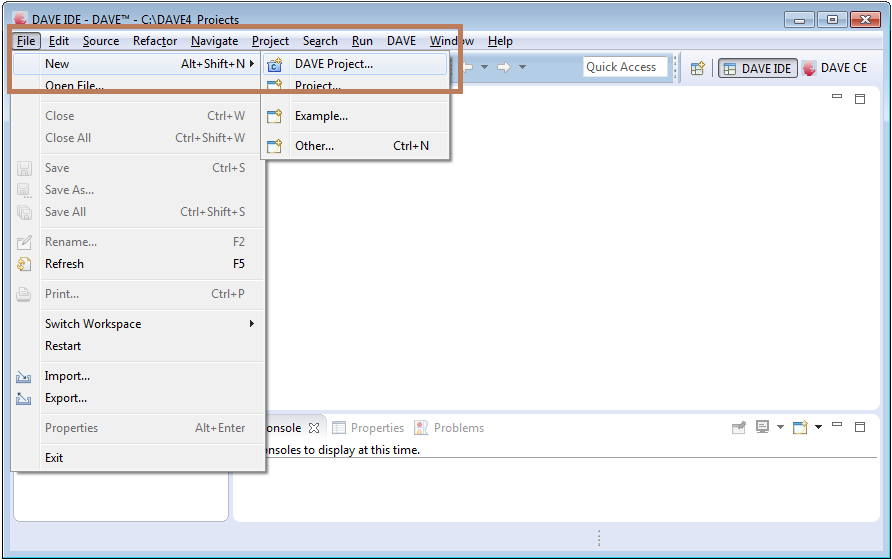Open the DAVE menu
Viewport: 892px width, 560px height.
pyautogui.click(x=401, y=41)
